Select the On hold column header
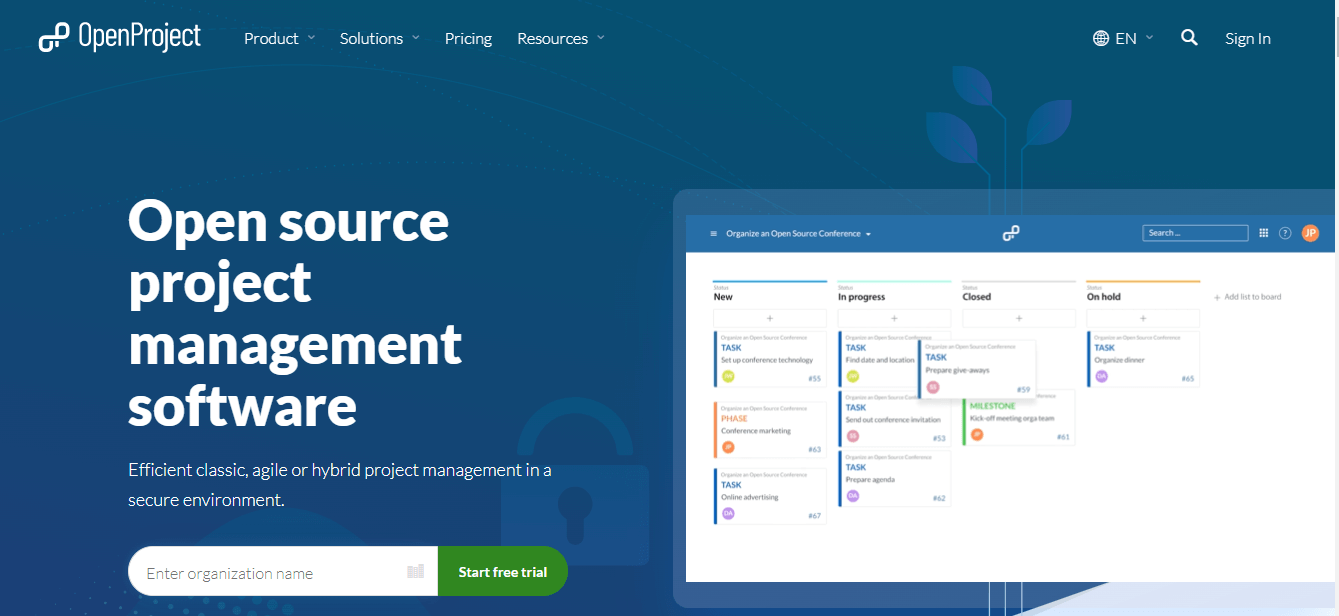The width and height of the screenshot is (1339, 616). point(1104,297)
